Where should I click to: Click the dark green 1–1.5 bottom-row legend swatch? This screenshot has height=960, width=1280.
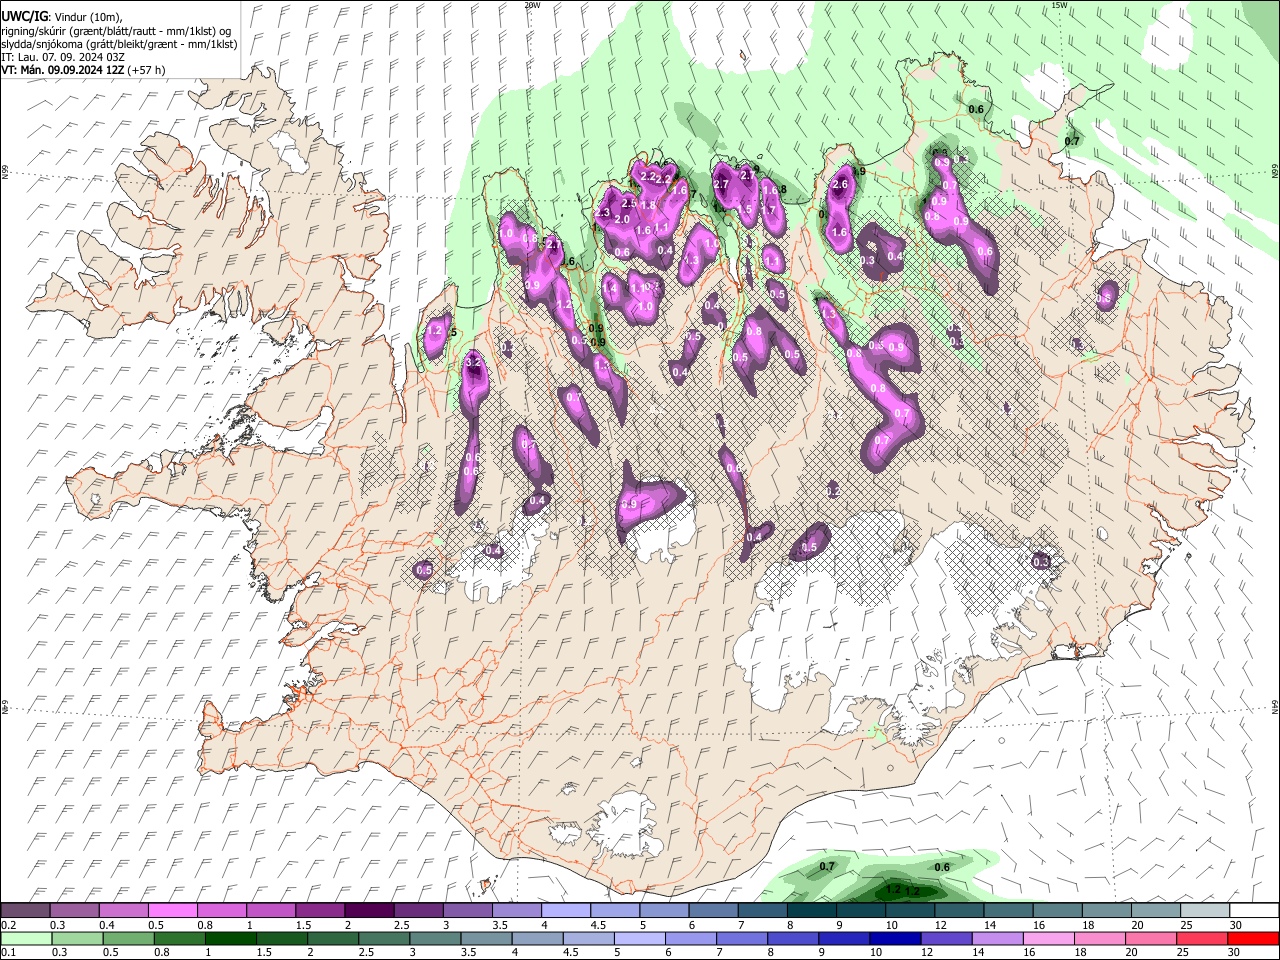pyautogui.click(x=229, y=938)
